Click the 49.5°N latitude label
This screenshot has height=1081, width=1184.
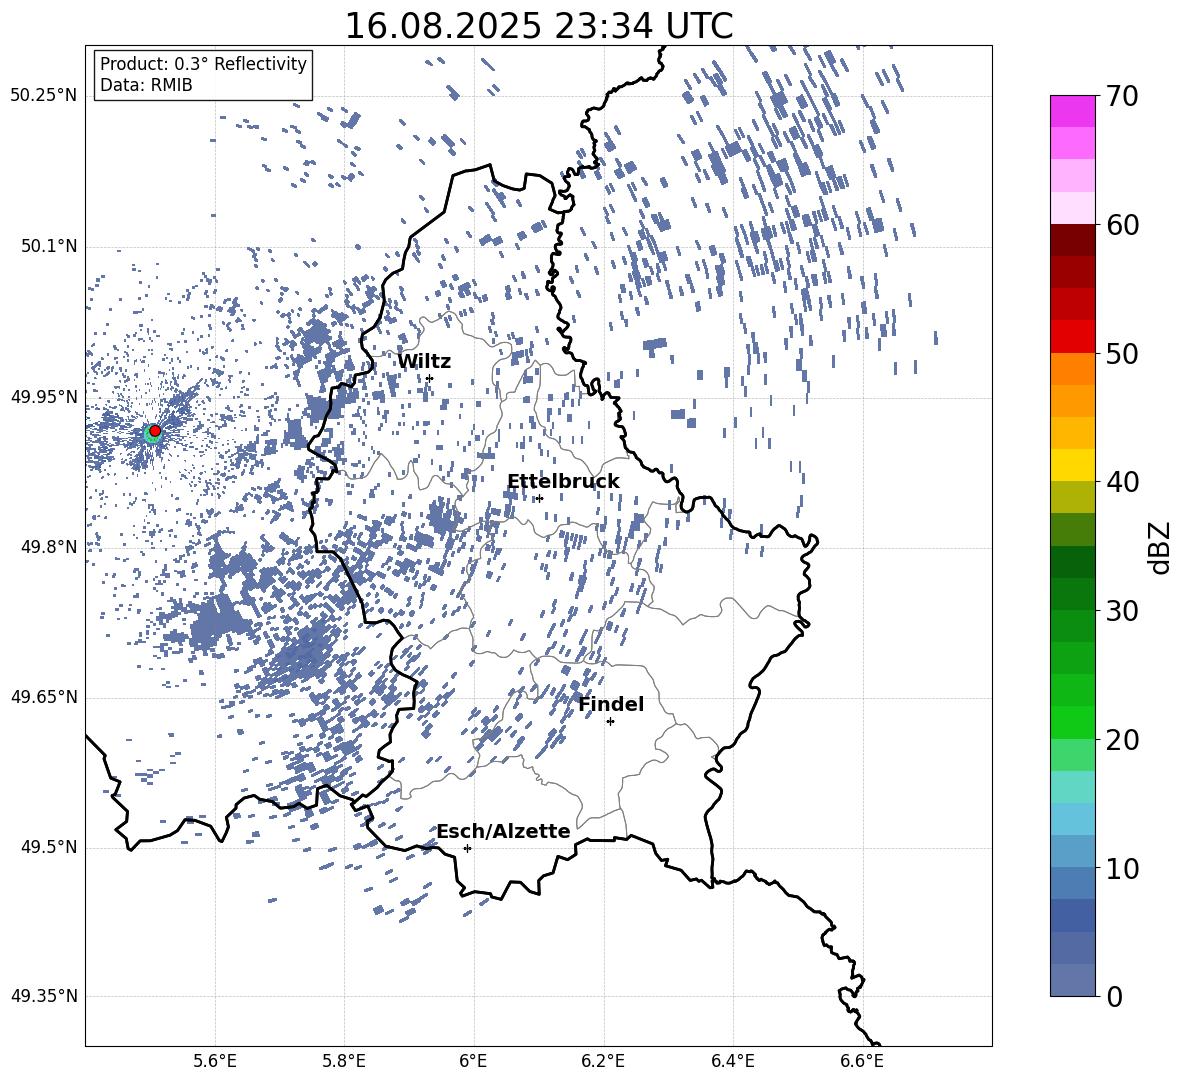pos(48,848)
